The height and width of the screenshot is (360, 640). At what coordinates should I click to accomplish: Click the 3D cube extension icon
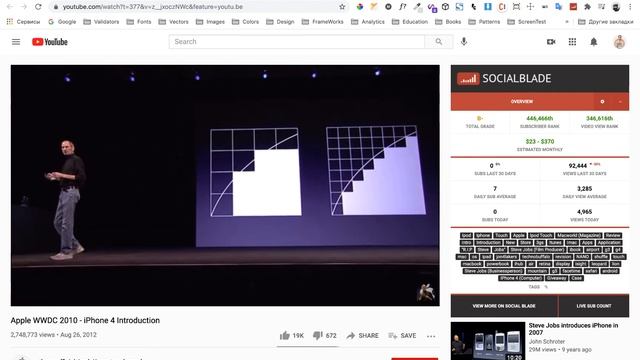pyautogui.click(x=445, y=7)
